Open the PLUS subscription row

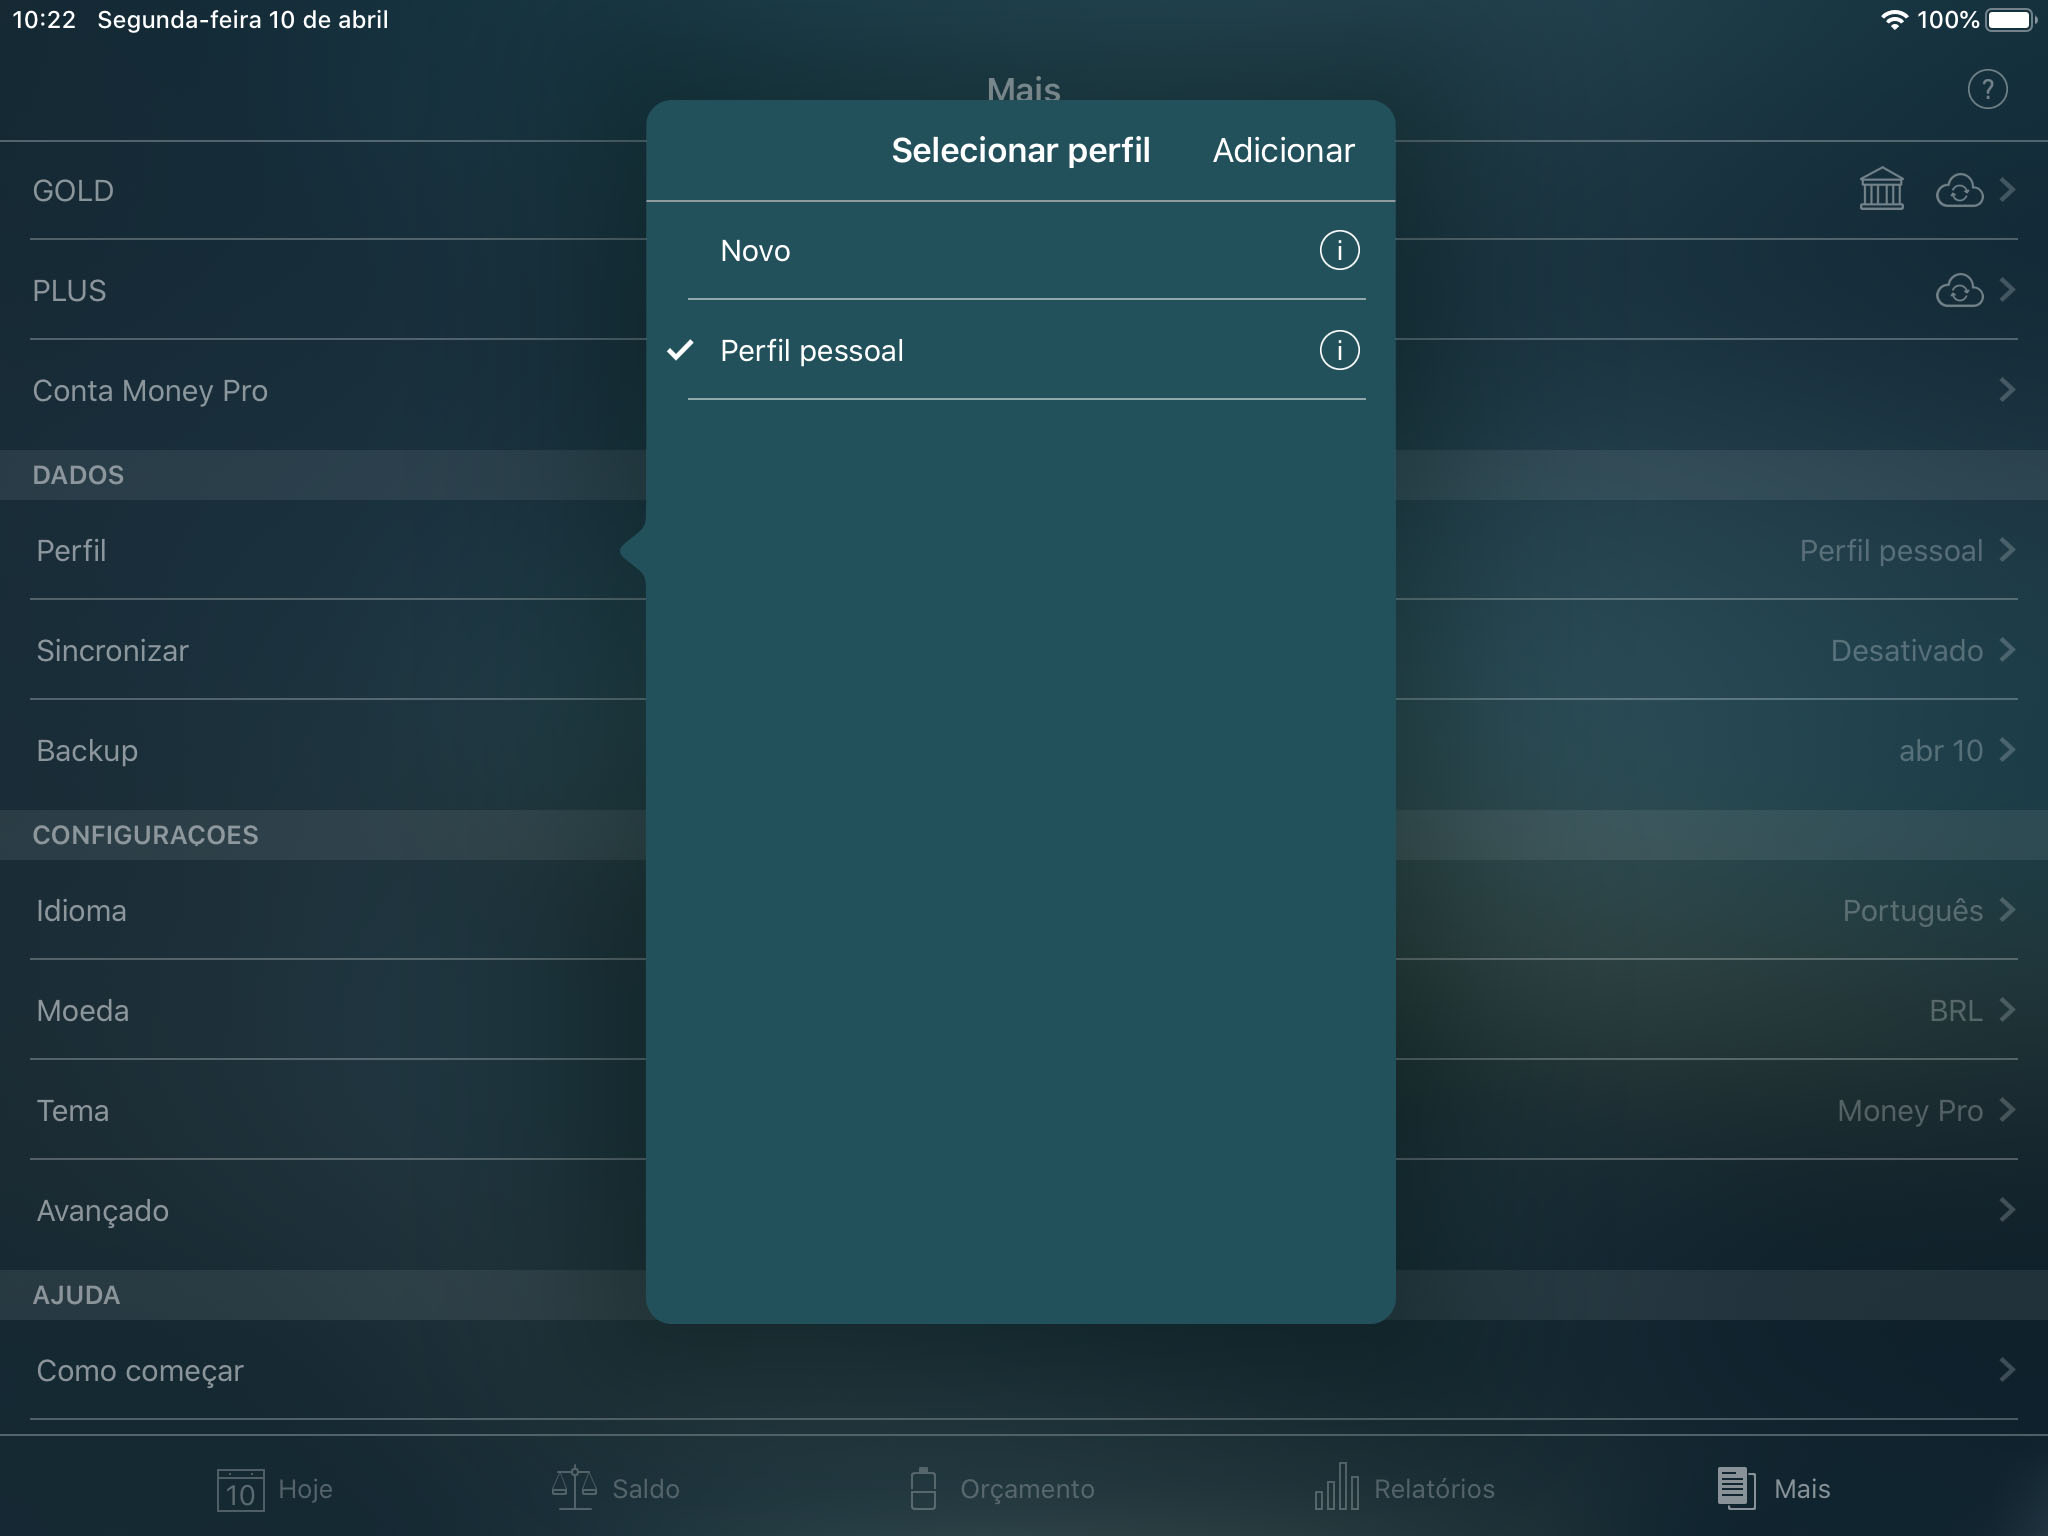1024,290
